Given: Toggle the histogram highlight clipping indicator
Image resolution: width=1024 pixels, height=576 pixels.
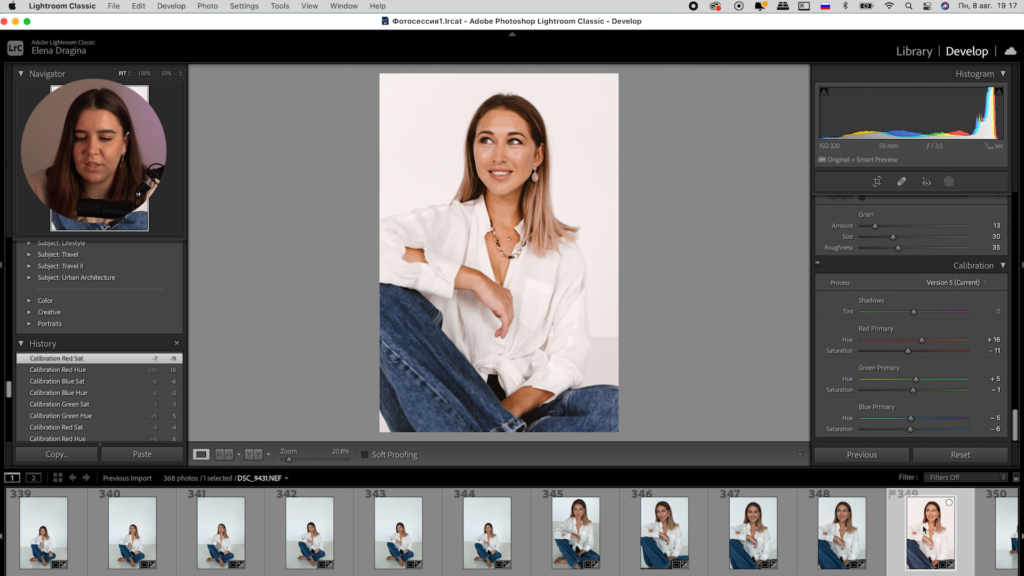Looking at the screenshot, I should pos(998,92).
